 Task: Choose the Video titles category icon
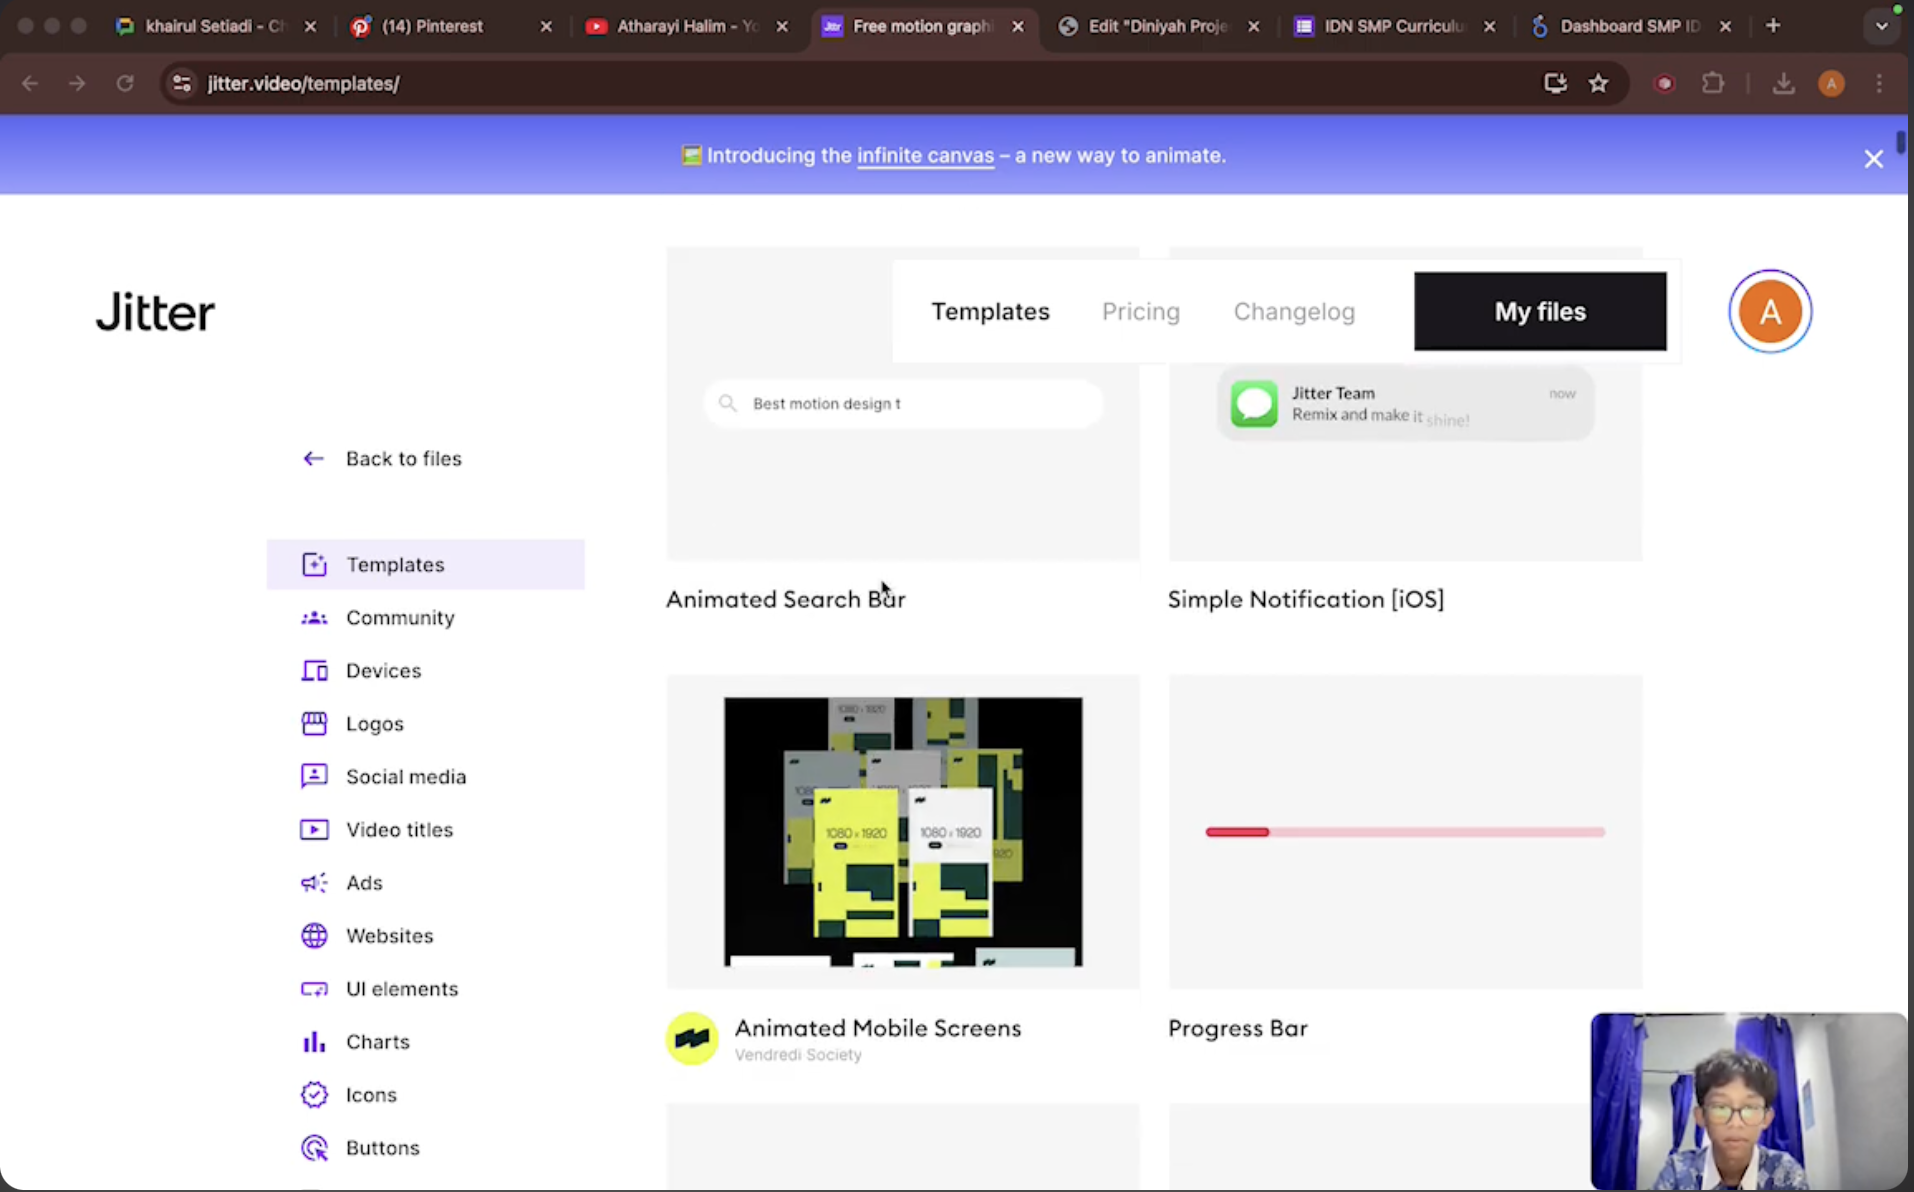click(x=314, y=829)
